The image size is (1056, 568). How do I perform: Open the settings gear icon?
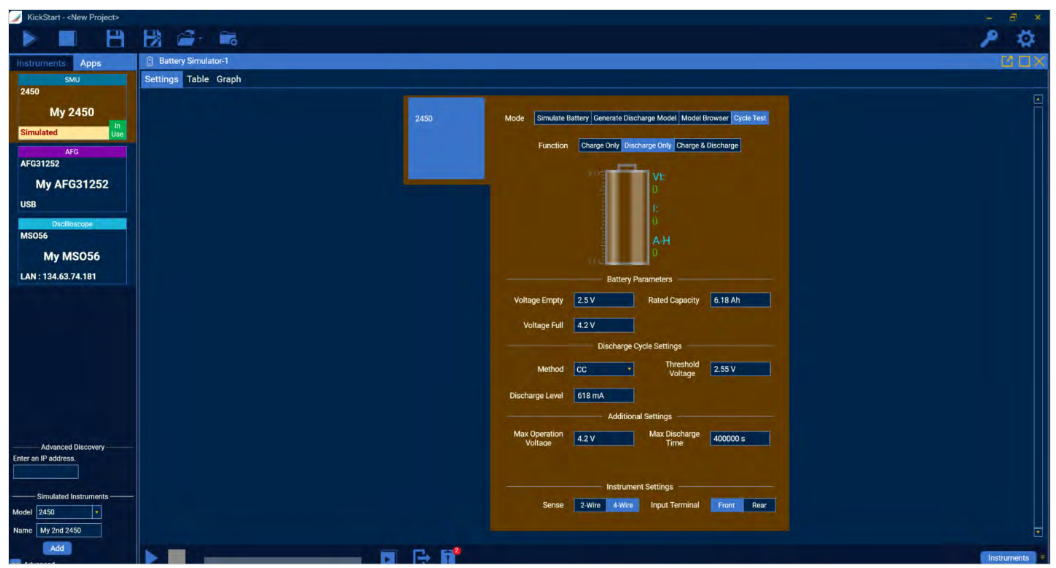[x=1025, y=39]
